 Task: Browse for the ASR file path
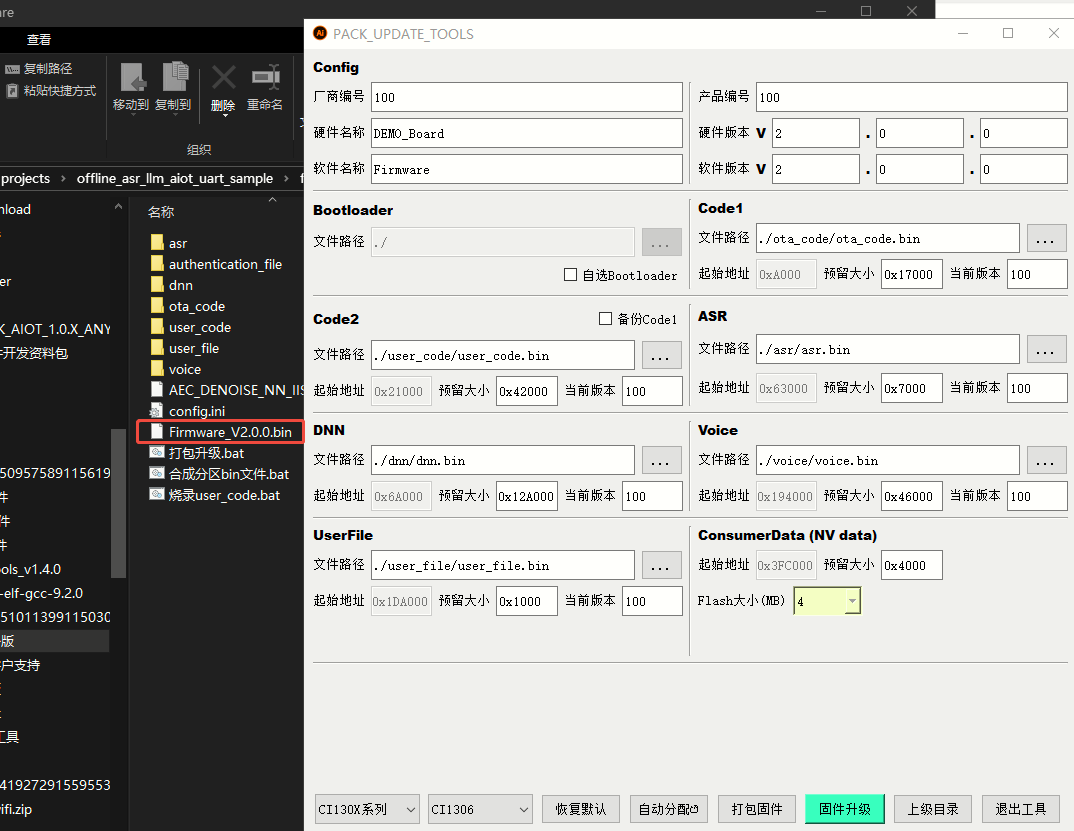point(1046,349)
